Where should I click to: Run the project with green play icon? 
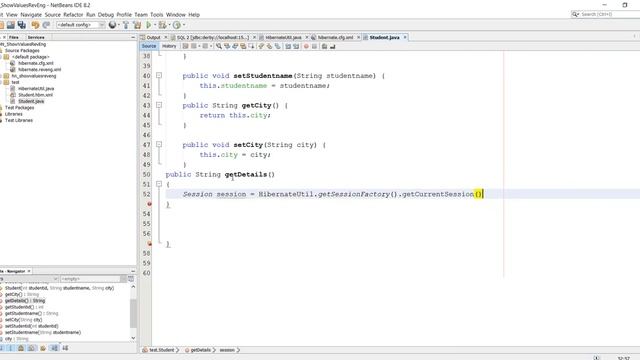pos(149,25)
